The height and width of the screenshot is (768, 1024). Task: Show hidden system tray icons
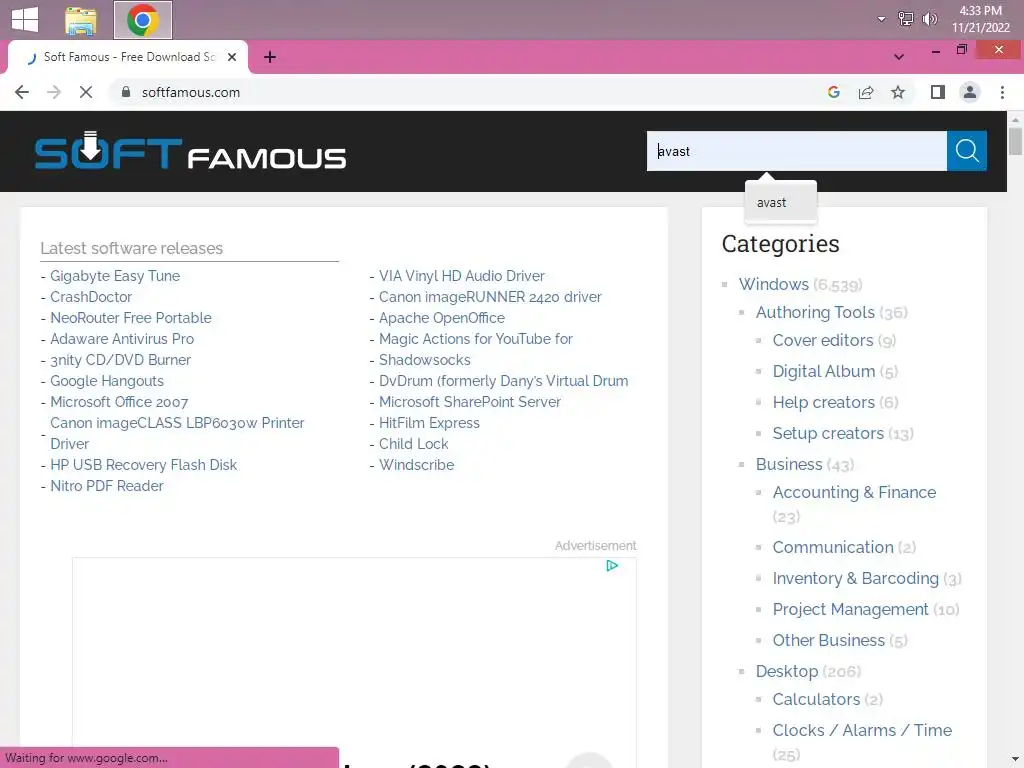881,19
